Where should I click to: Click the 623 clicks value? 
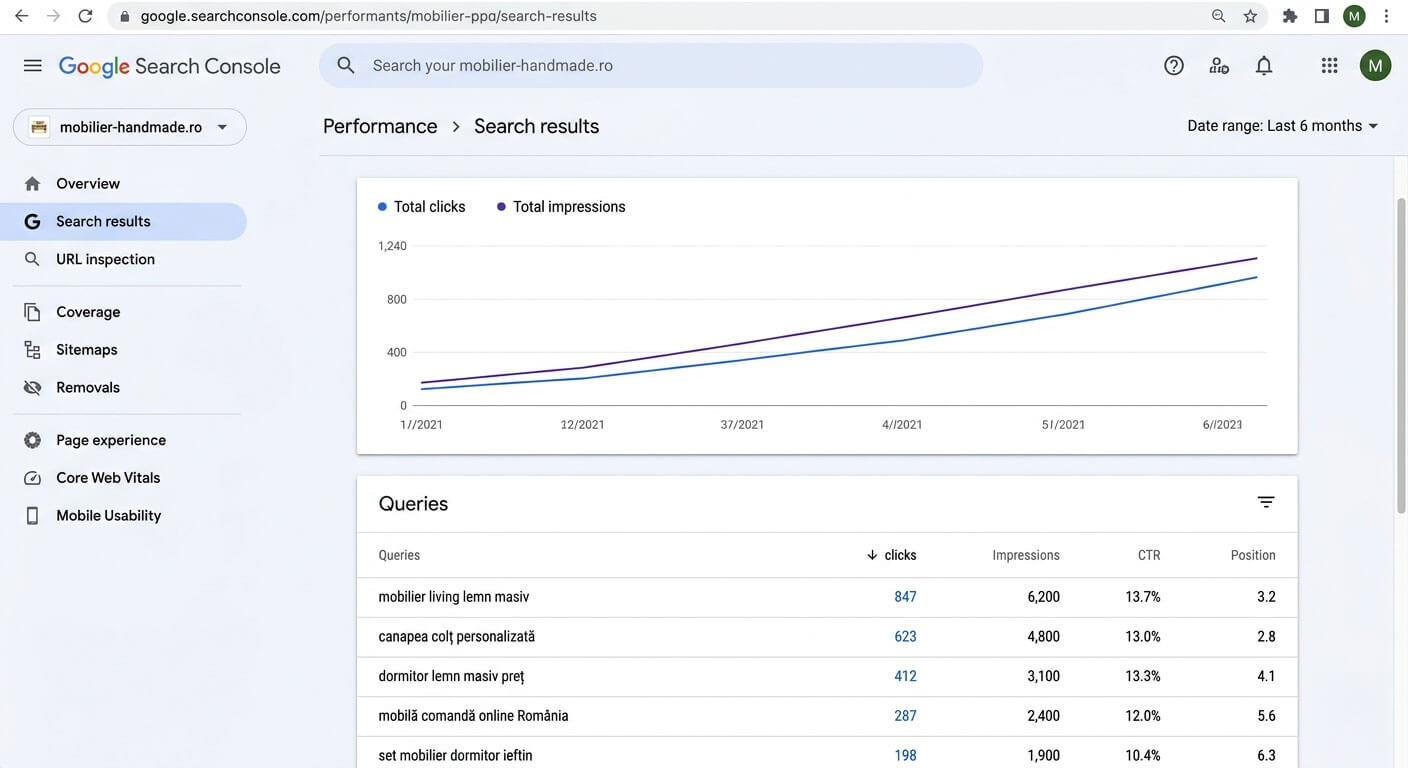pos(905,637)
